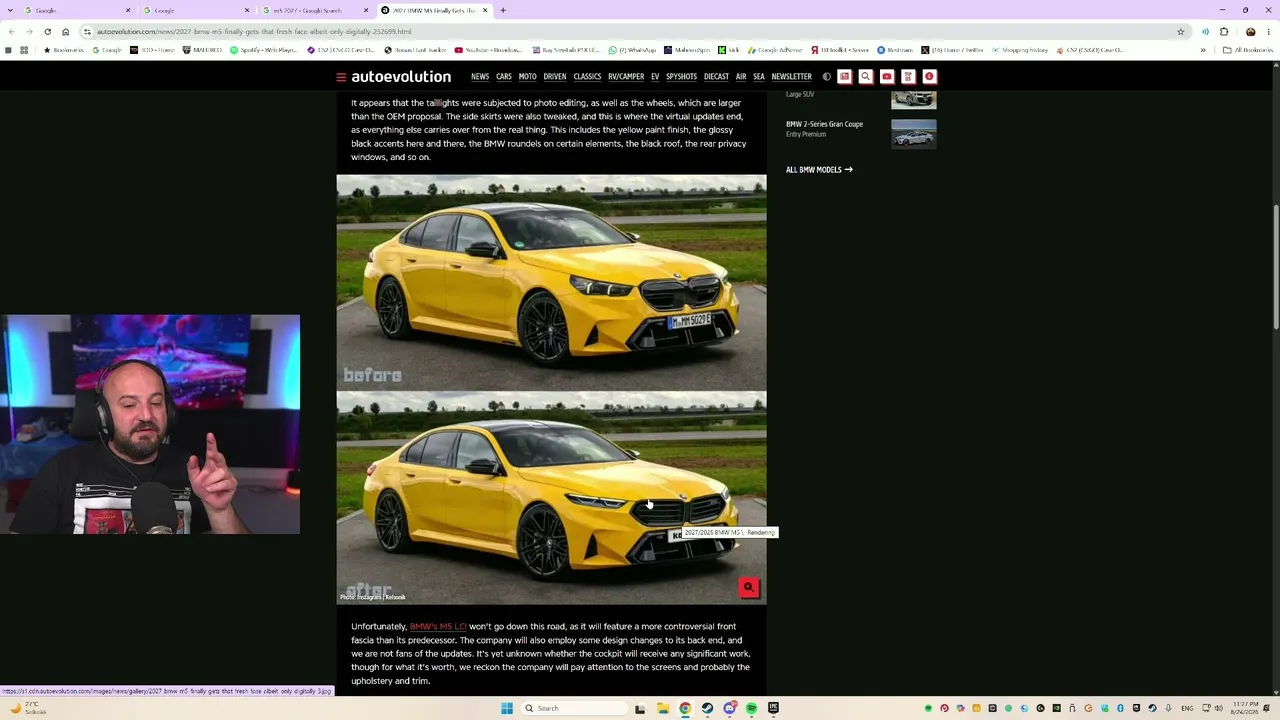Screen dimensions: 1280x720
Task: Open the DIECAST section
Action: click(x=716, y=77)
